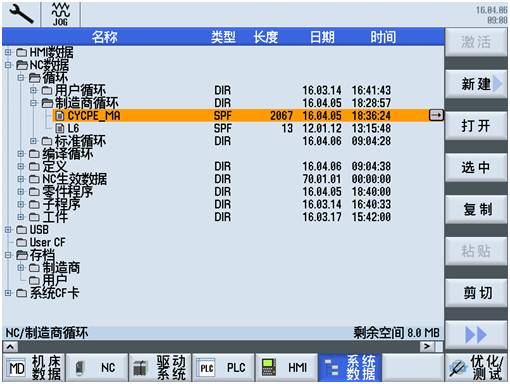Collapse the 制造商循环 folder
The image size is (510, 384).
(33, 103)
